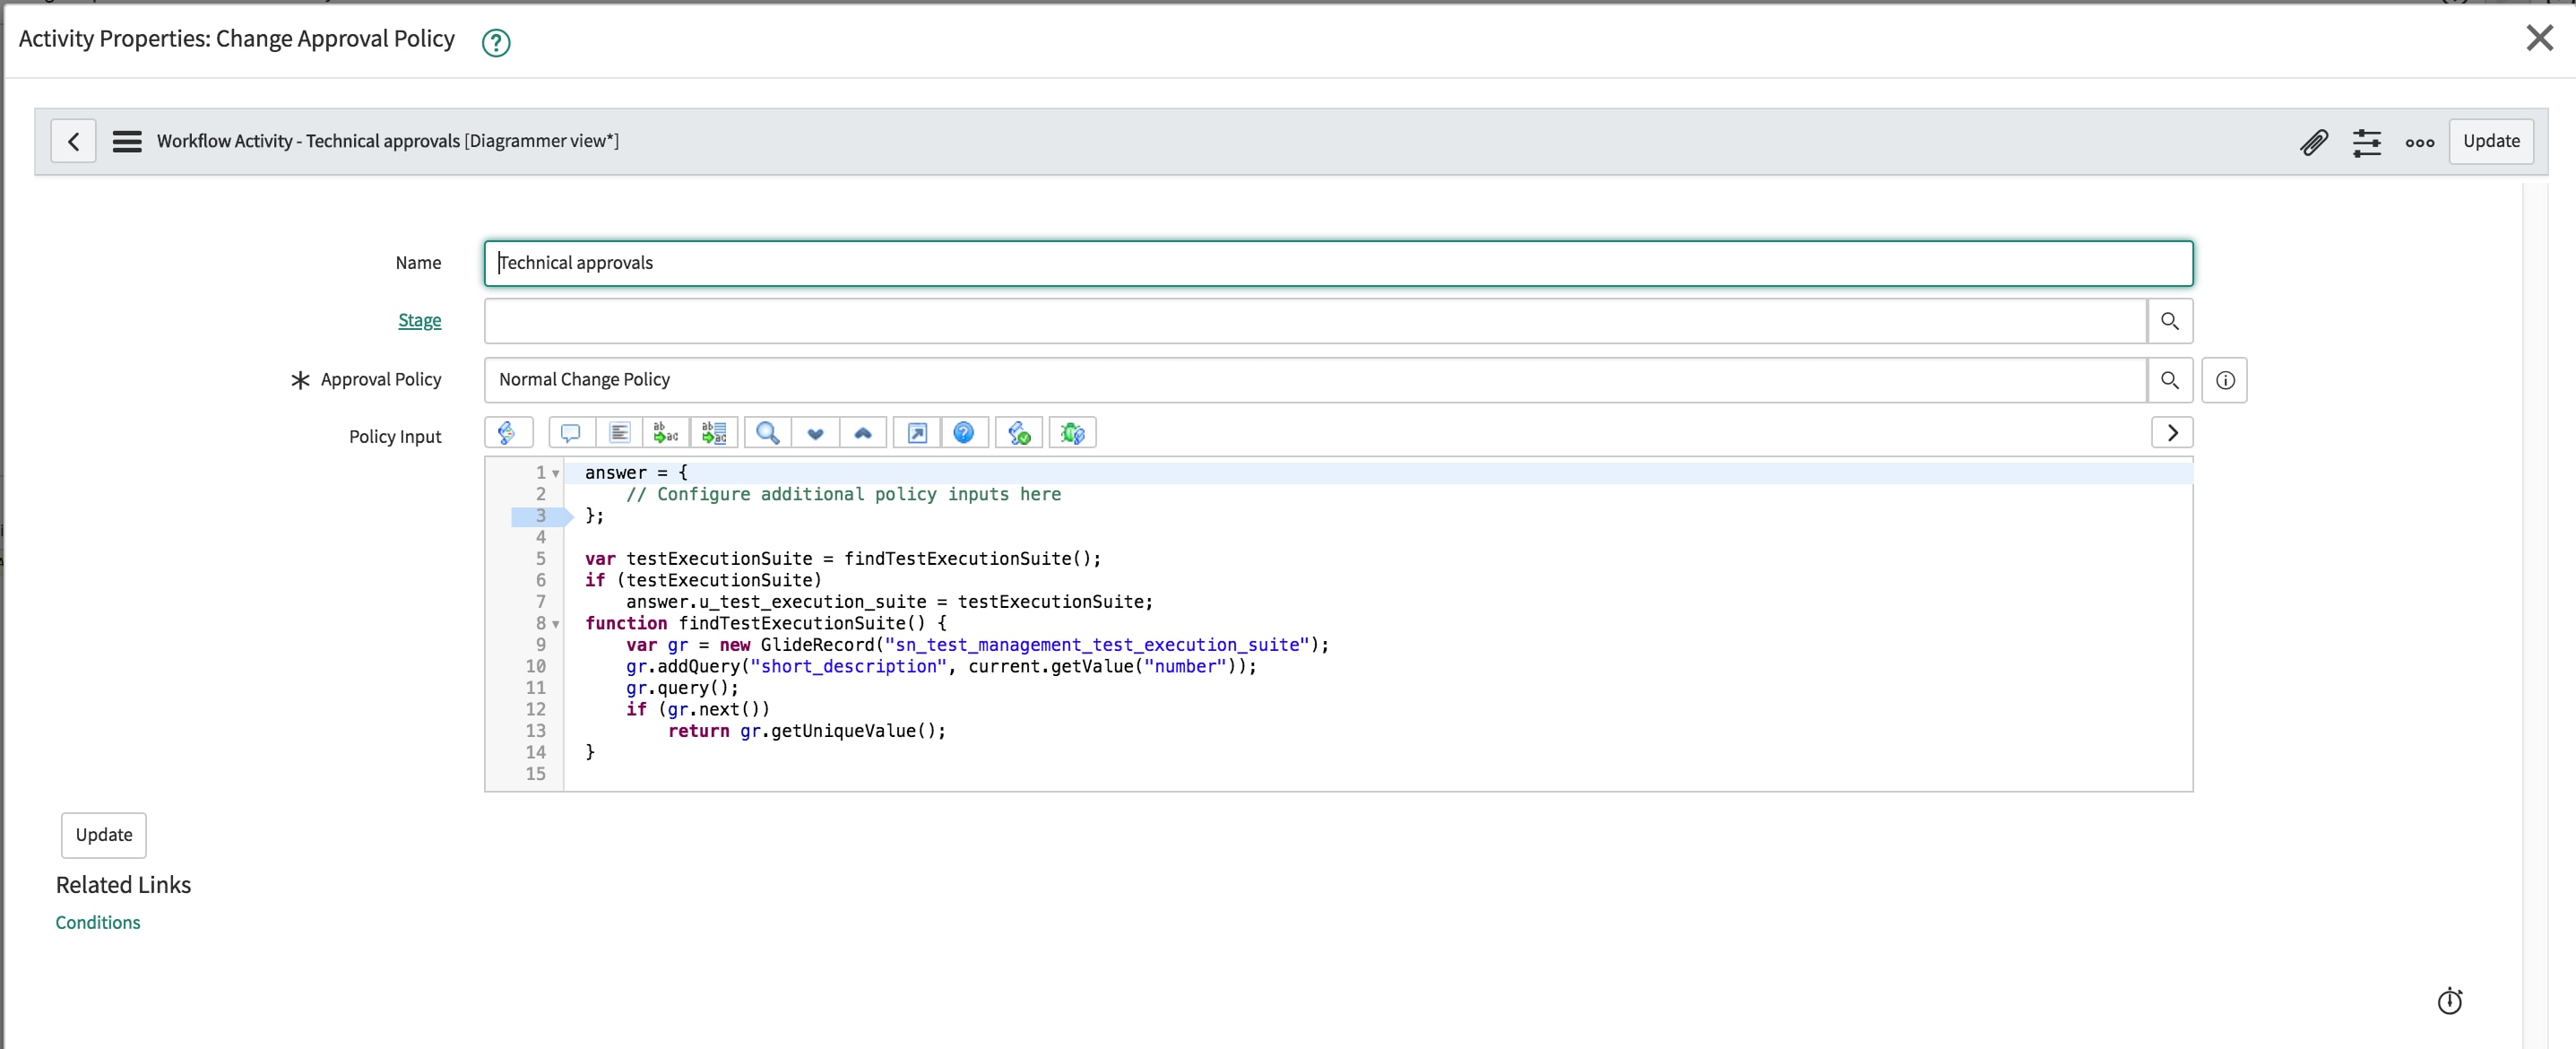Click Update button in header
The height and width of the screenshot is (1049, 2576).
tap(2490, 141)
